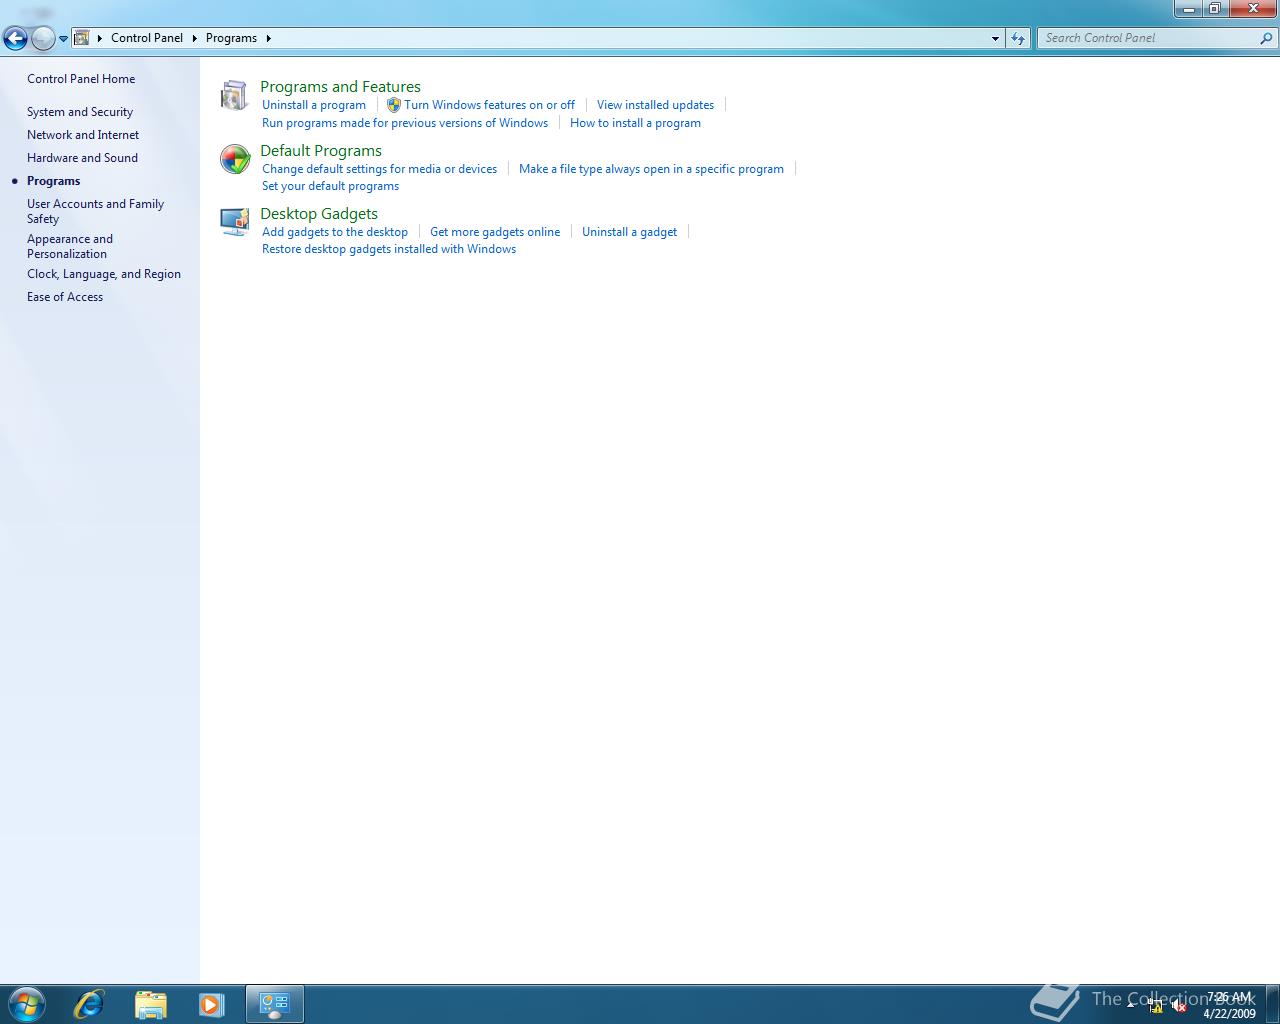Image resolution: width=1280 pixels, height=1024 pixels.
Task: Refresh the Control Panel view
Action: coord(1018,38)
